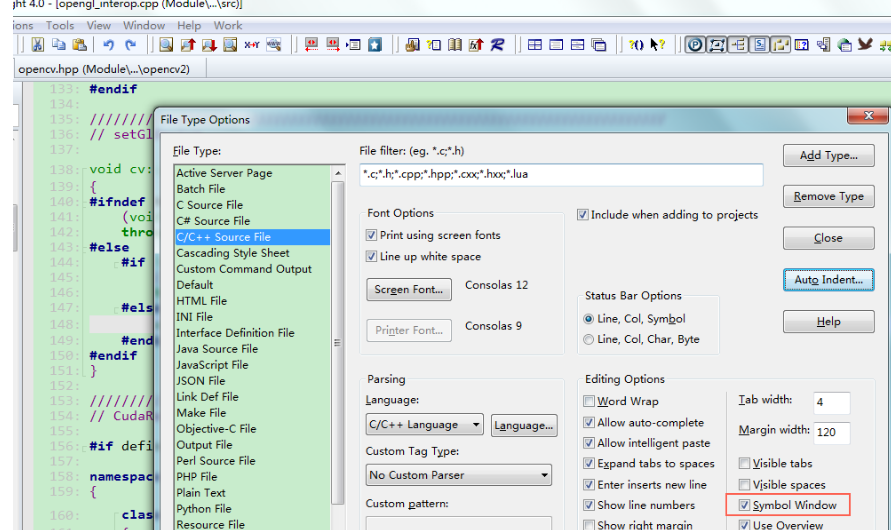Click the blue star bookmark icon

[375, 45]
